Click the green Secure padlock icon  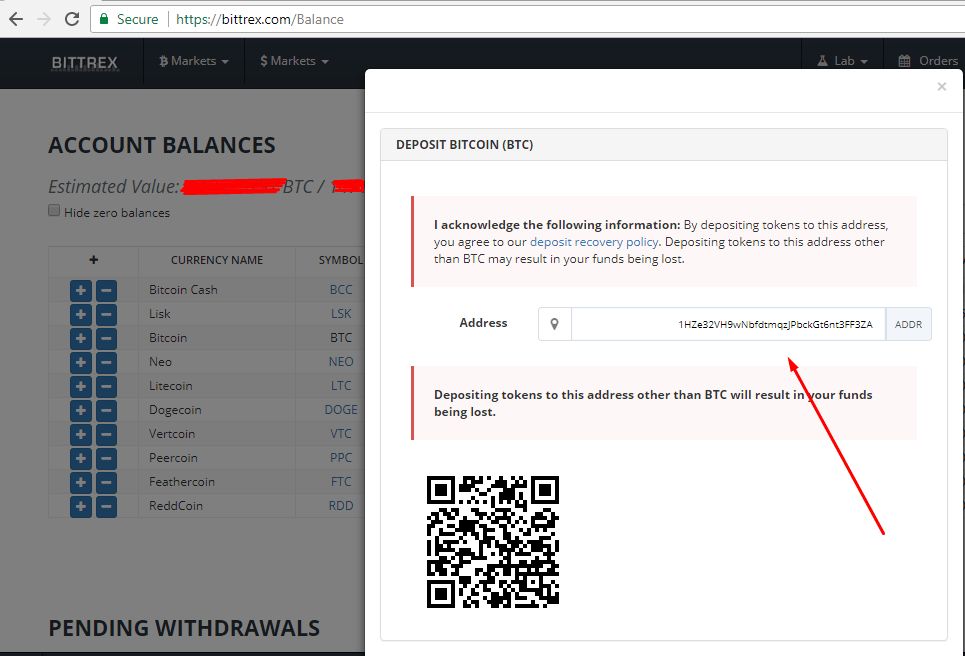104,19
